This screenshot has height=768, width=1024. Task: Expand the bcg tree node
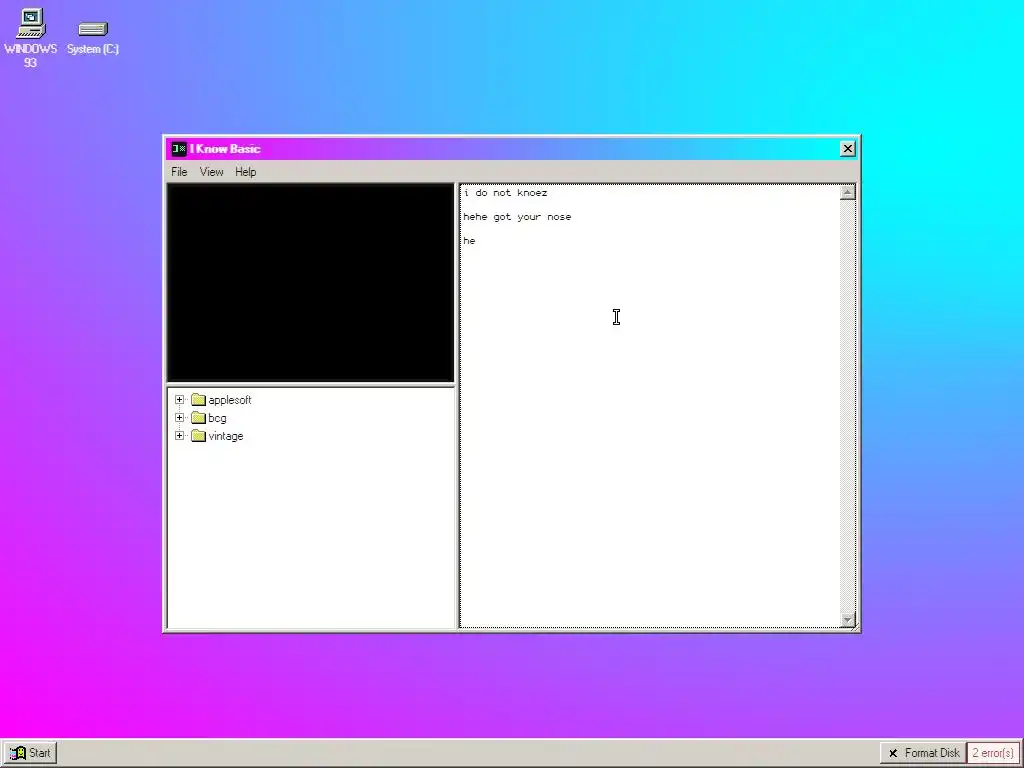tap(180, 418)
